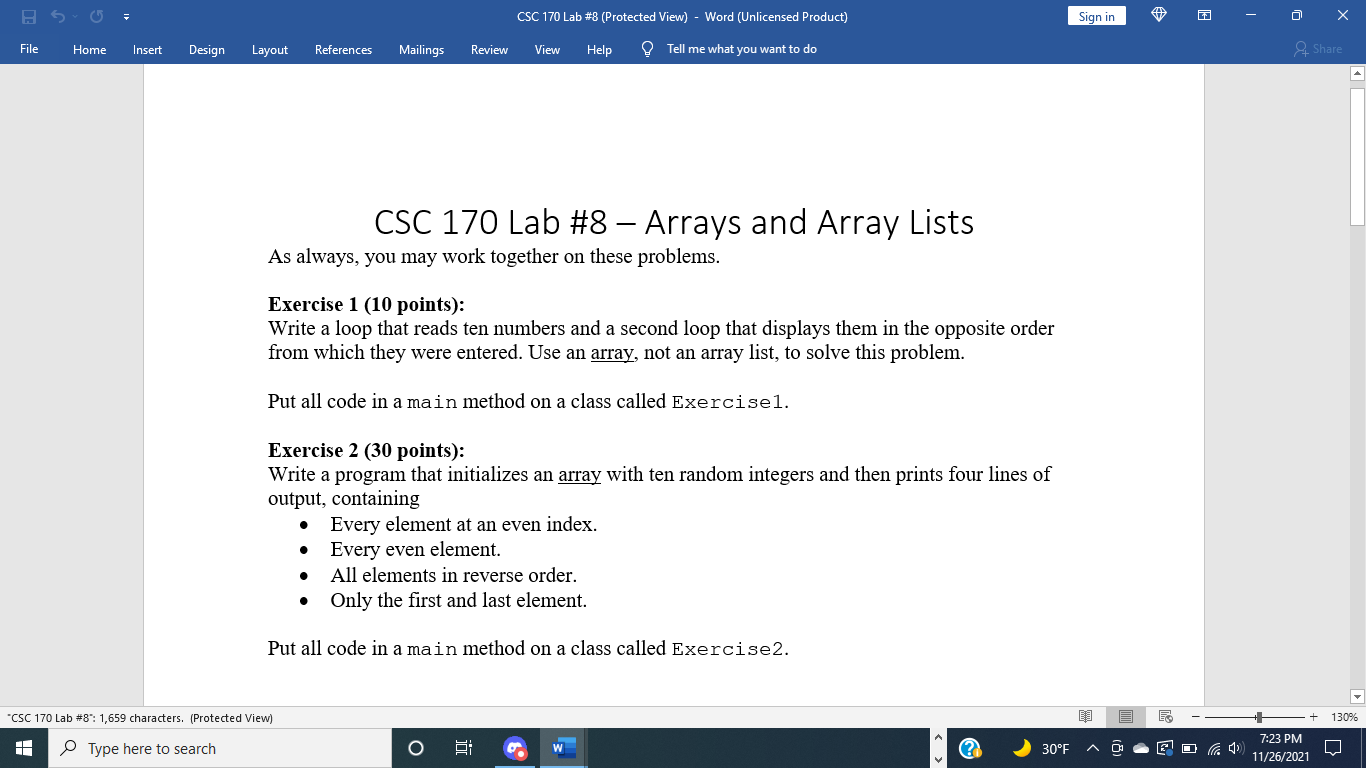The width and height of the screenshot is (1366, 768).
Task: Open the OneDrive icon in system tray
Action: (1140, 748)
